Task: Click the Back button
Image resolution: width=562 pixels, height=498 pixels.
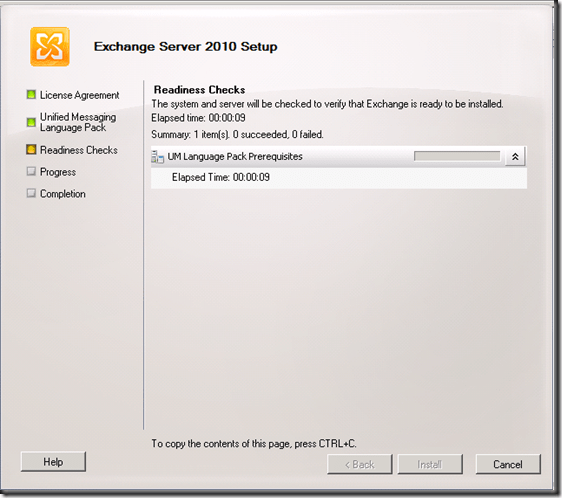Action: click(x=359, y=464)
